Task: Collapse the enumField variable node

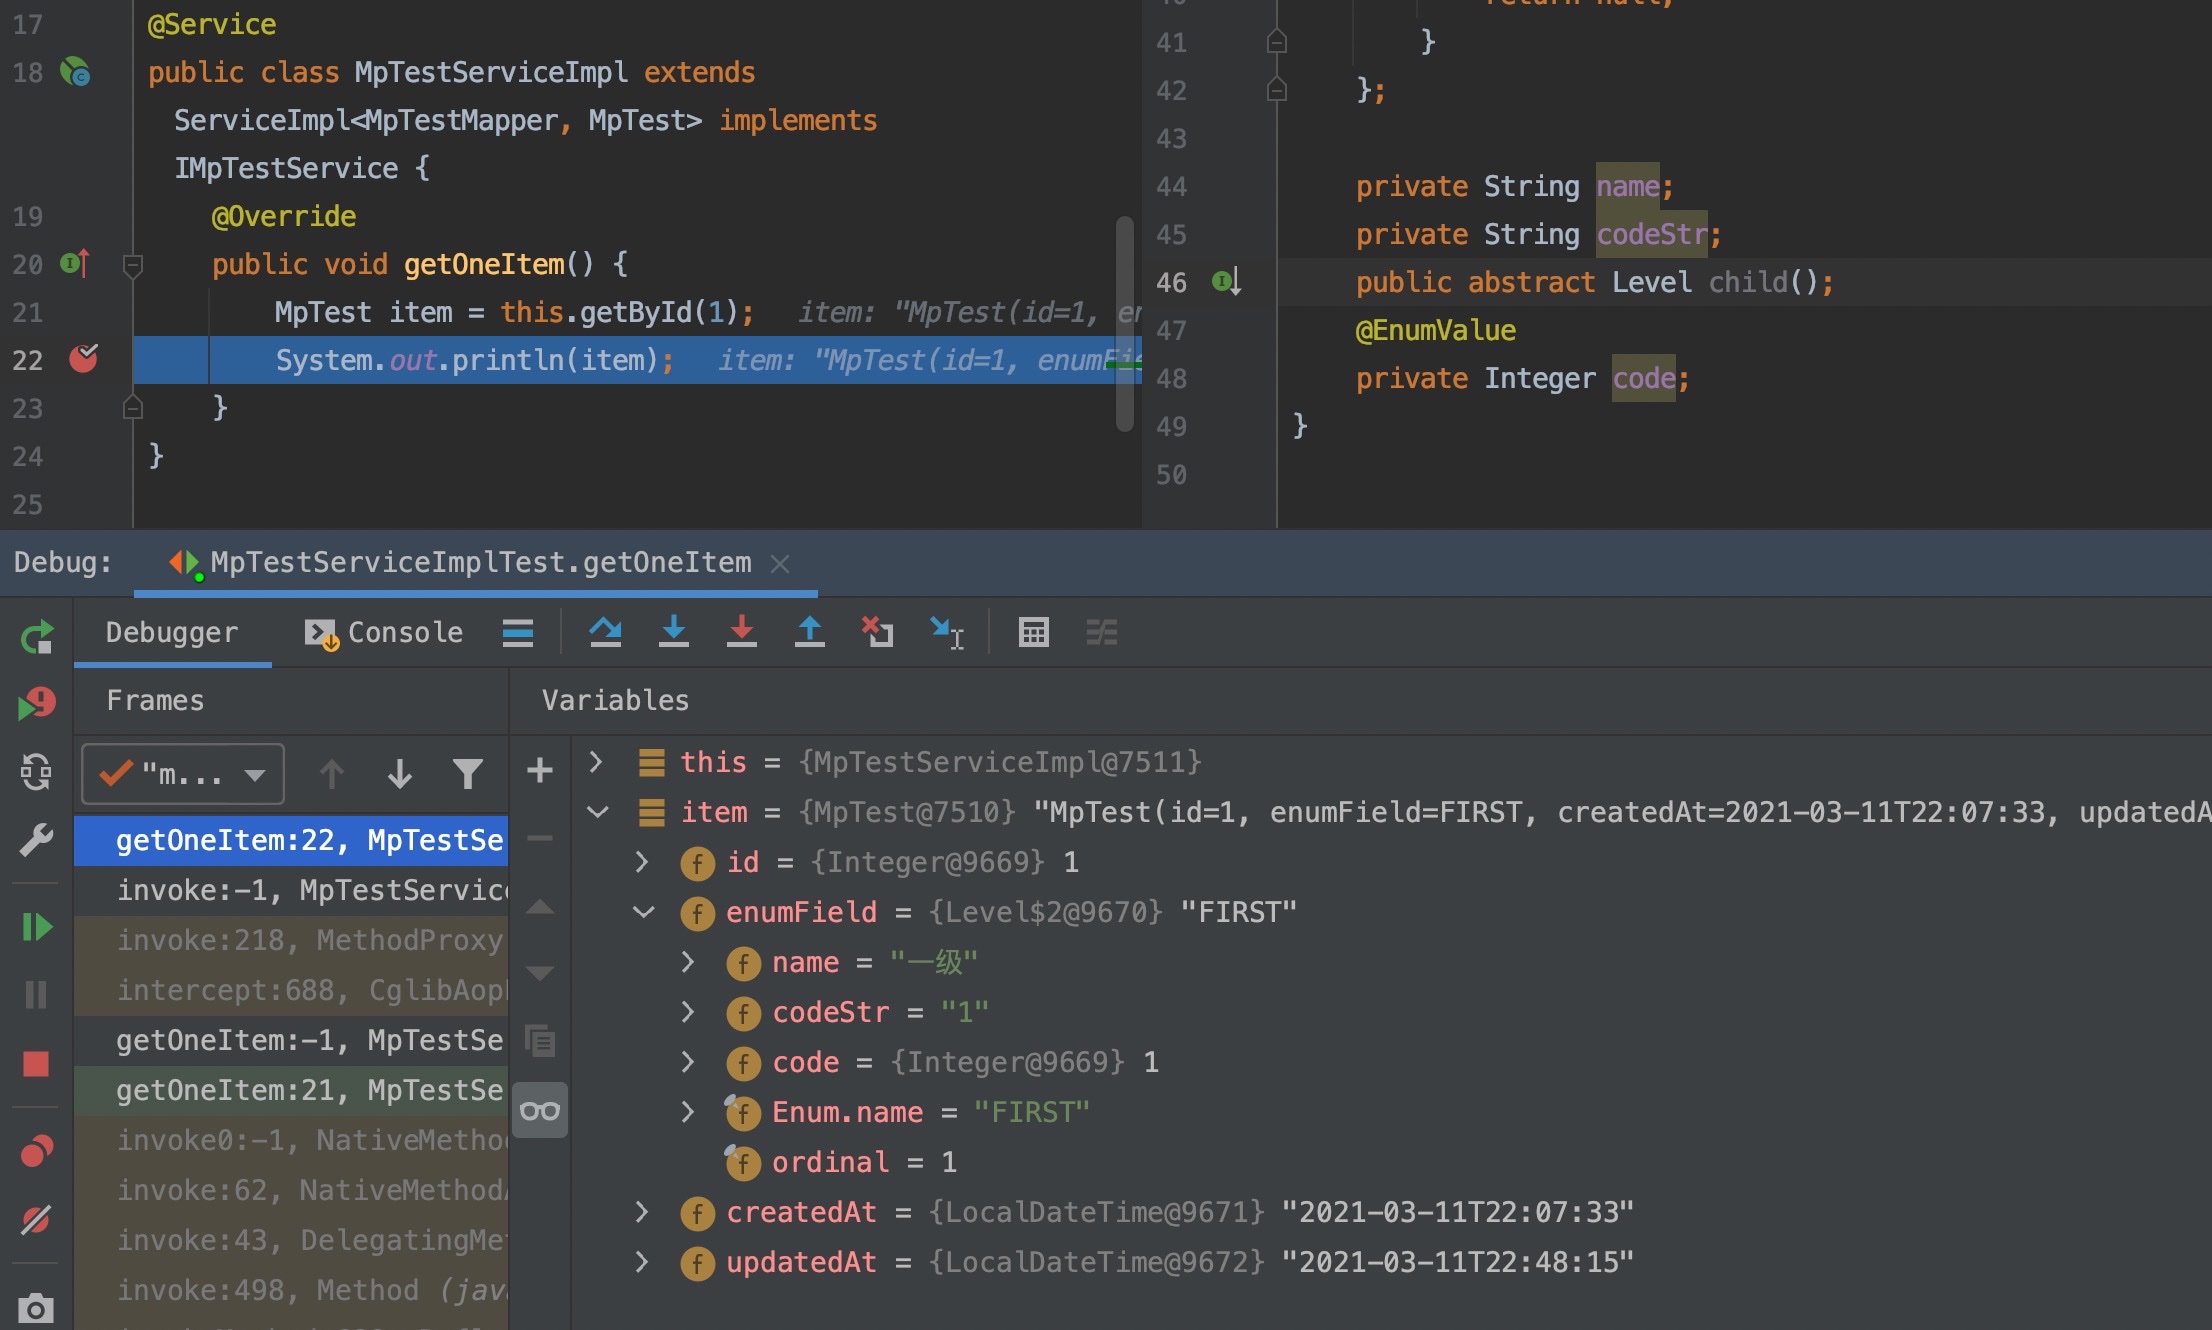Action: pos(644,912)
